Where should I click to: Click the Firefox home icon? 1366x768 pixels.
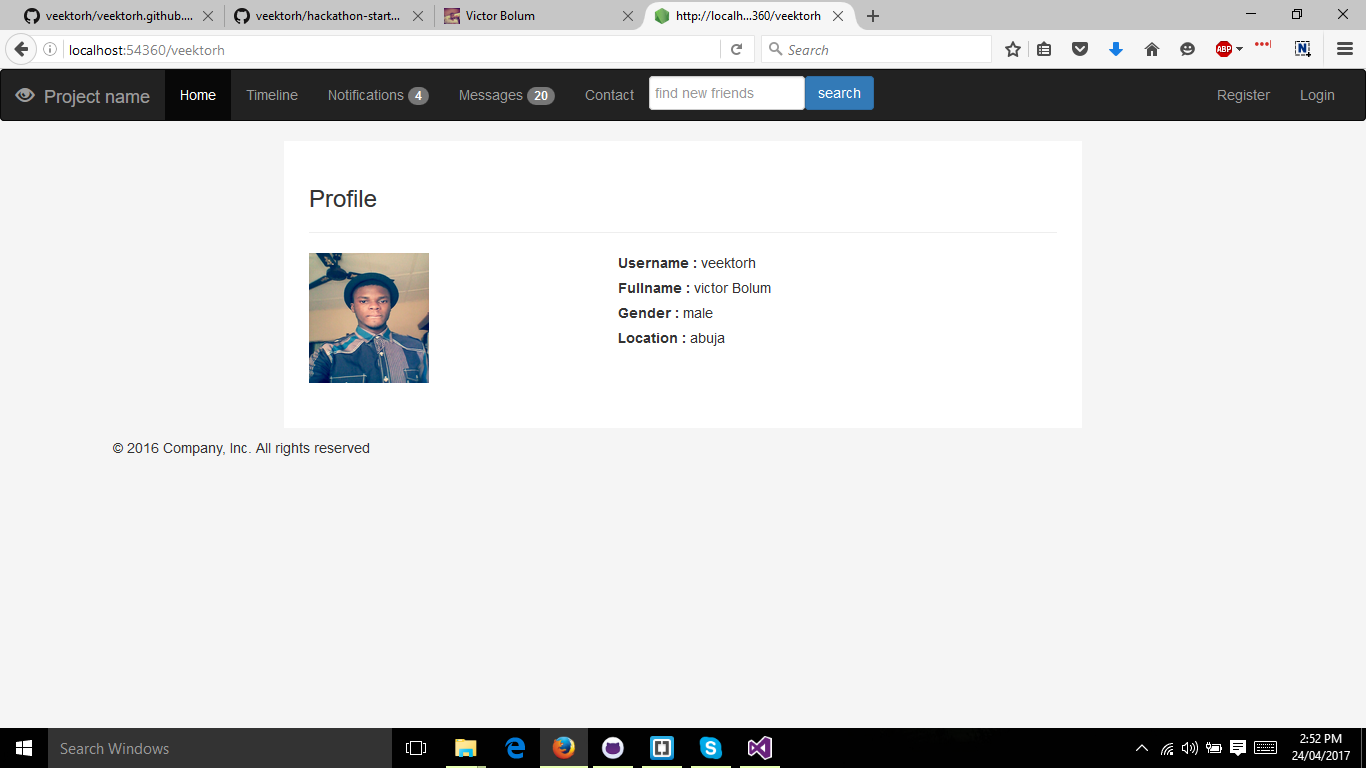point(1151,48)
